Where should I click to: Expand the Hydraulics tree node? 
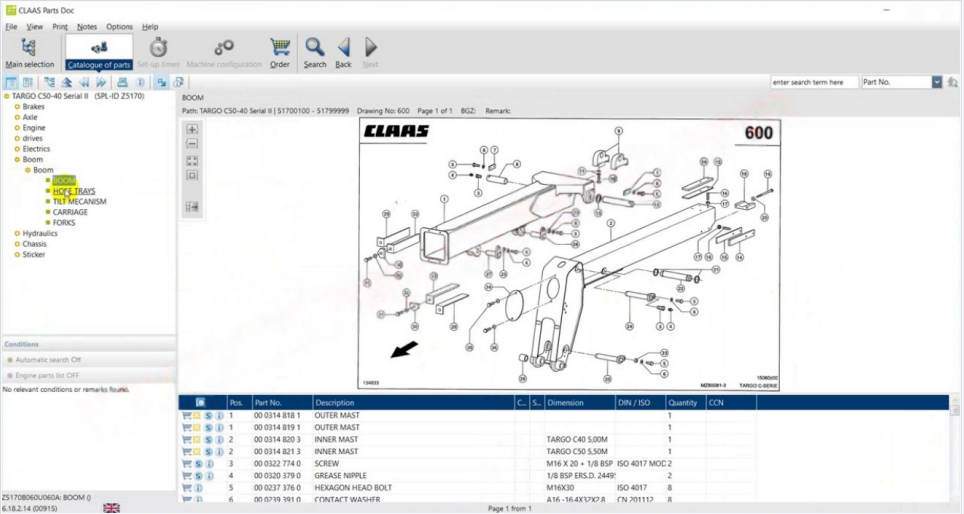17,233
